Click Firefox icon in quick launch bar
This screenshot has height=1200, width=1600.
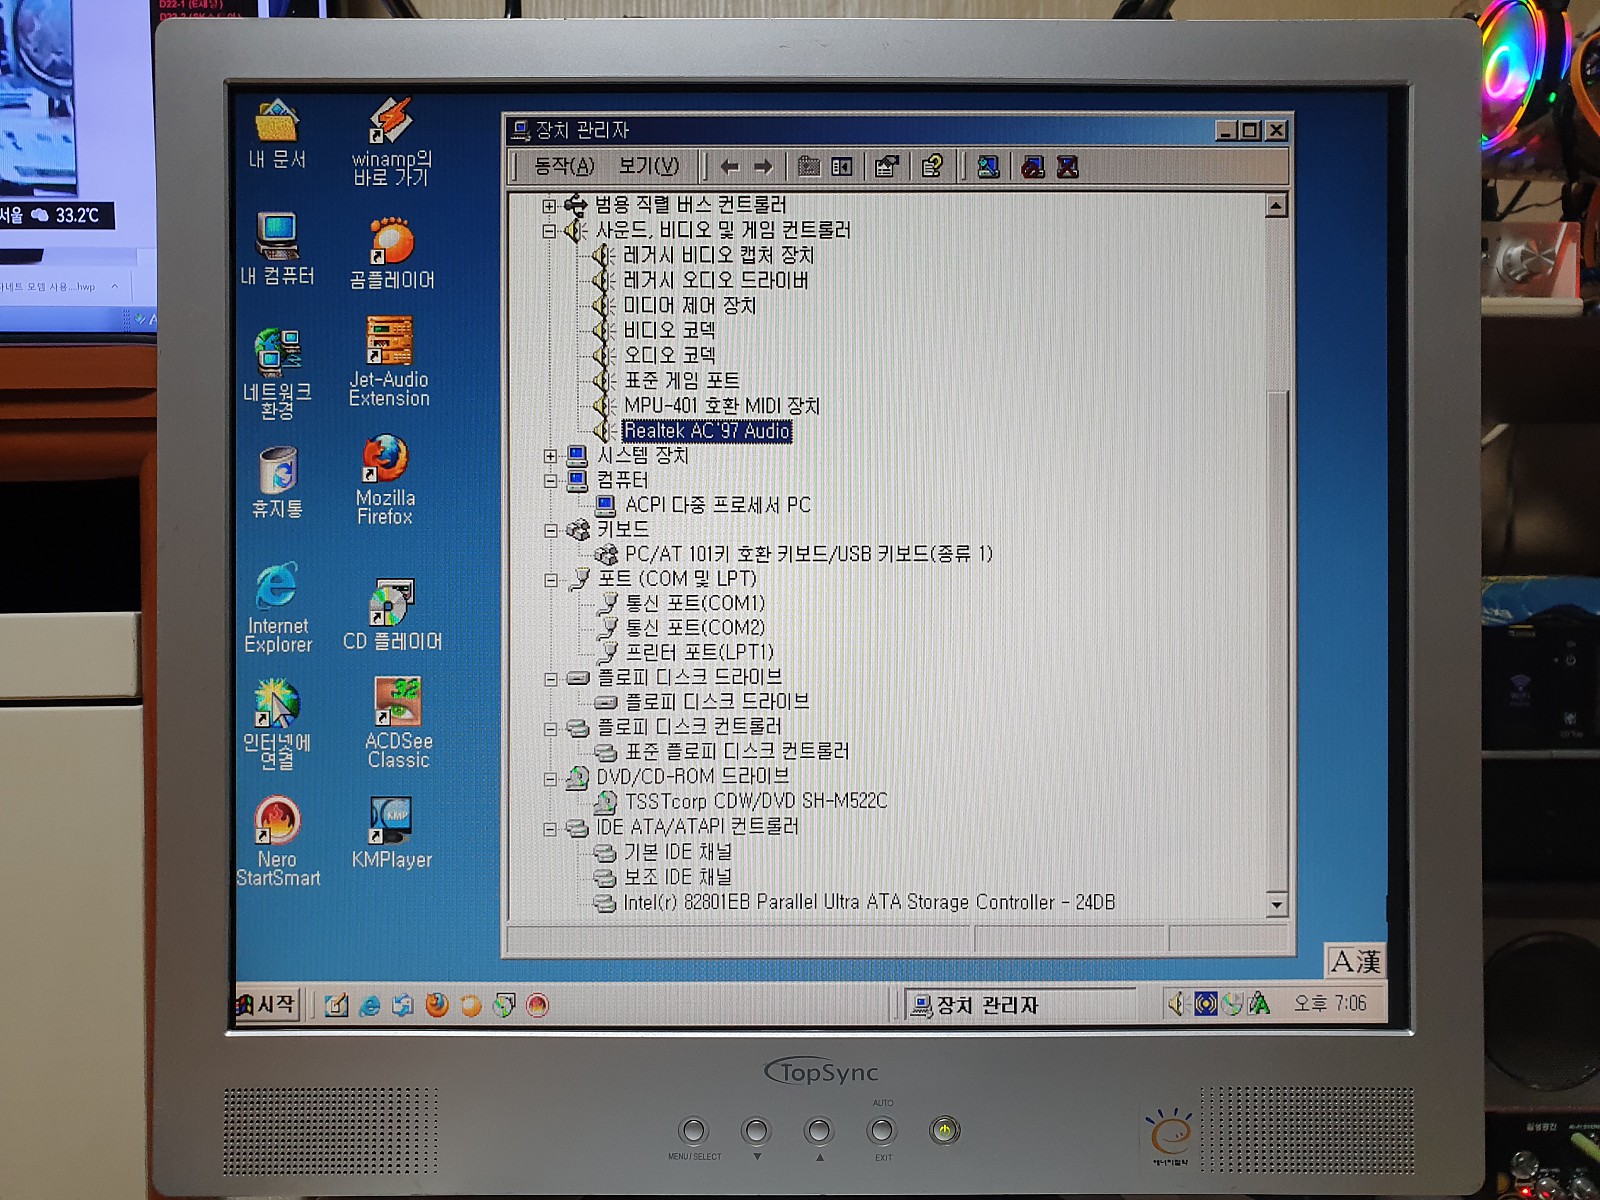437,1005
